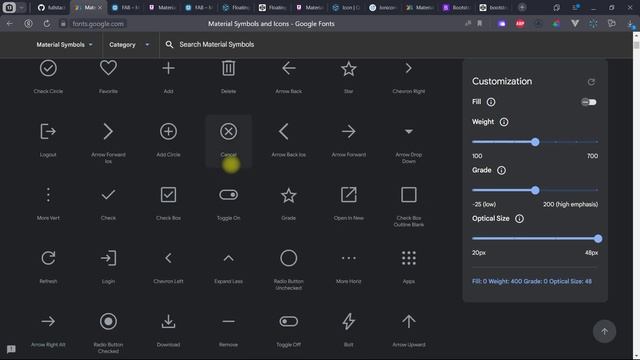Open a new browser tab
Image resolution: width=640 pixels, height=360 pixels.
(x=522, y=7)
